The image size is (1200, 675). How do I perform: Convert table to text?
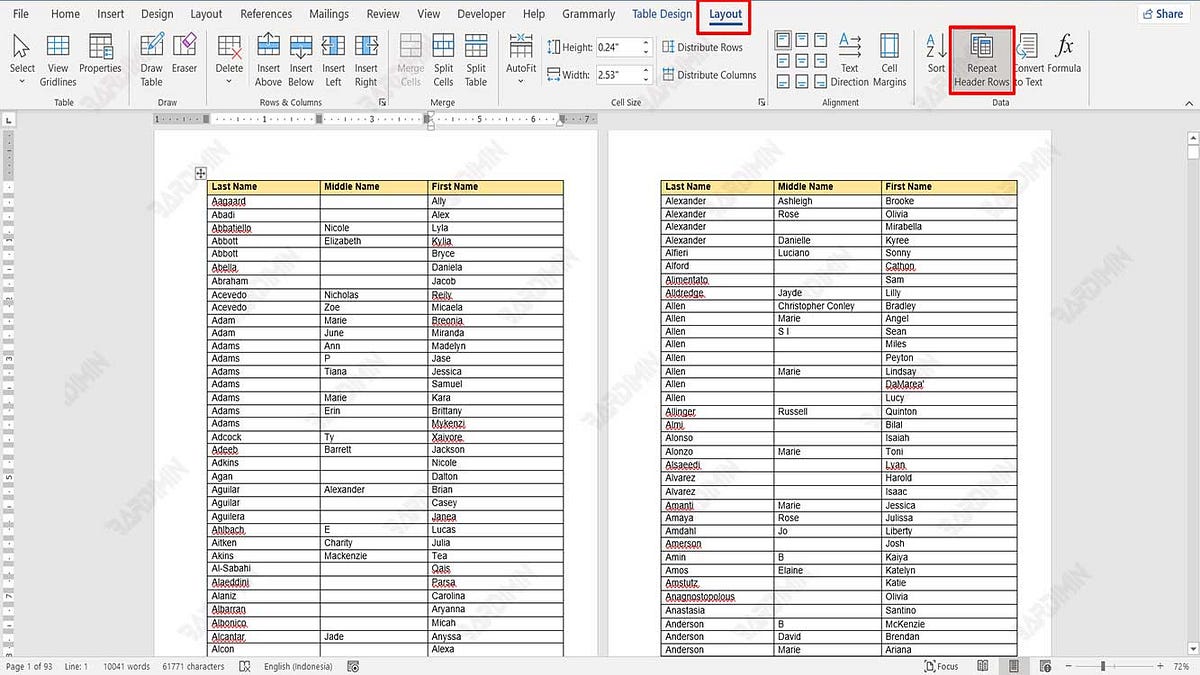(1029, 60)
